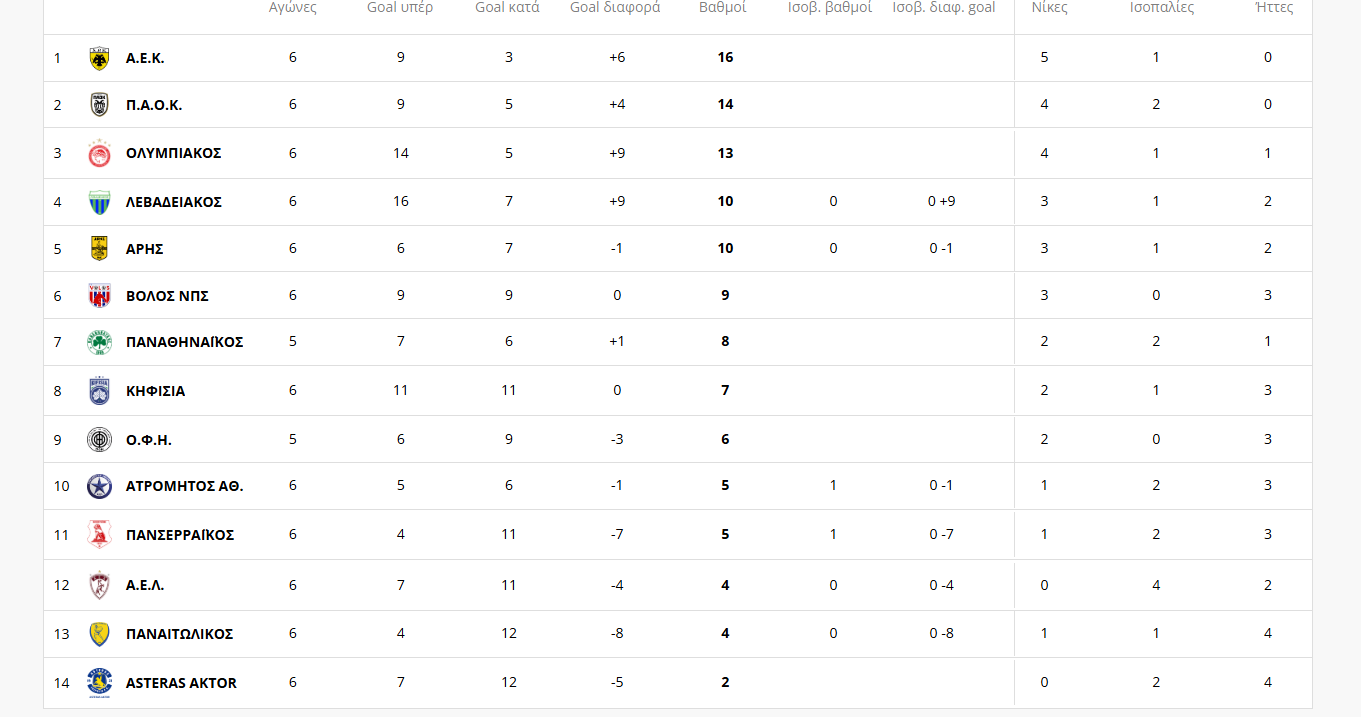Click the Asteras Aktor team badge
The width and height of the screenshot is (1361, 717).
tap(99, 683)
